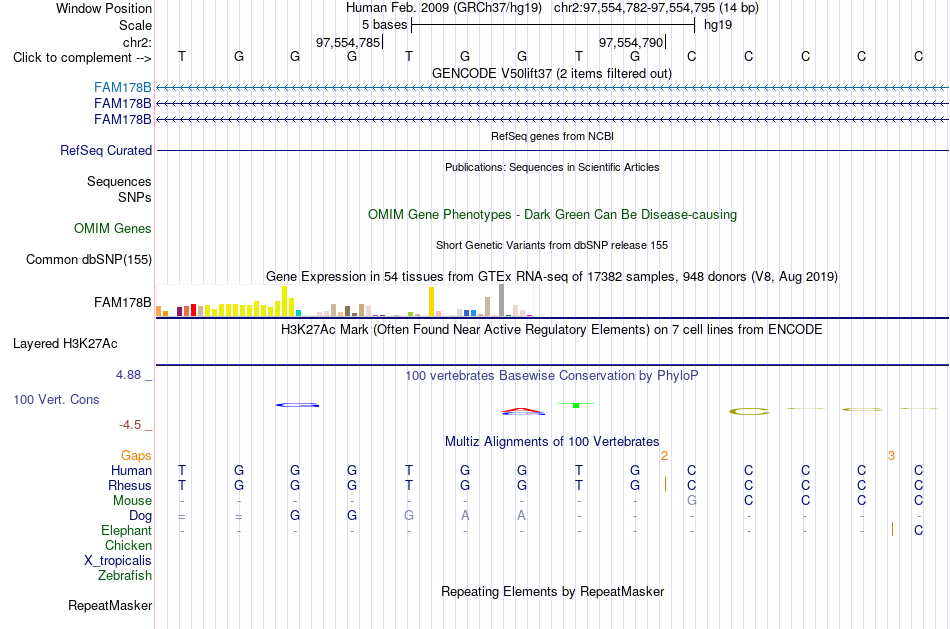Click the 'hg19' label beside the scale bar
Image resolution: width=950 pixels, height=629 pixels.
tap(718, 25)
